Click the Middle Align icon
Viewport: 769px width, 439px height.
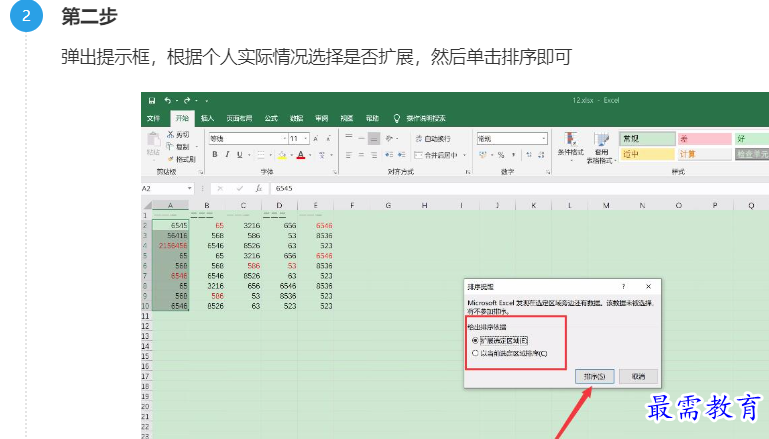click(361, 138)
